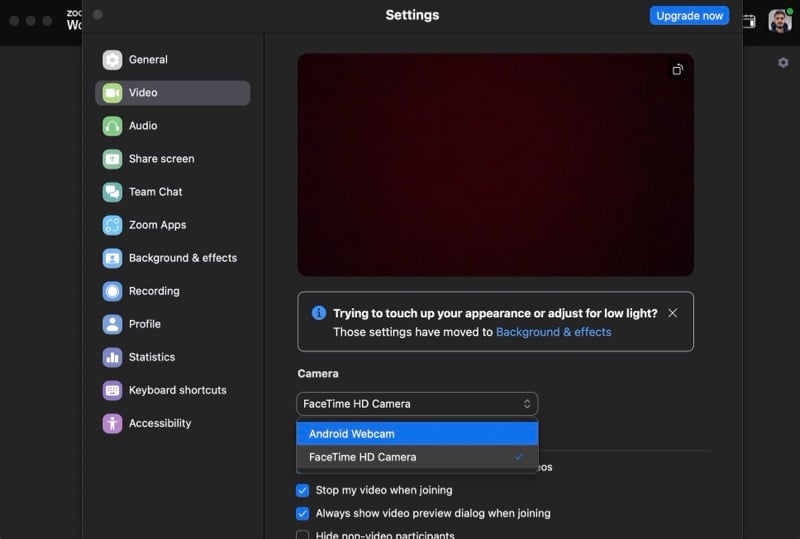This screenshot has width=800, height=539.
Task: Rotate the video preview using the corner icon
Action: [x=678, y=69]
